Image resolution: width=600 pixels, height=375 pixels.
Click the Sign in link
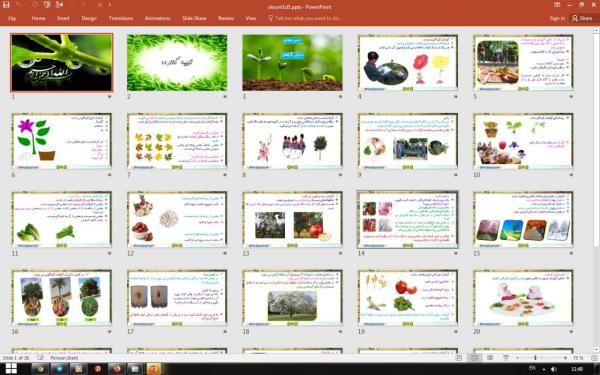tap(557, 18)
